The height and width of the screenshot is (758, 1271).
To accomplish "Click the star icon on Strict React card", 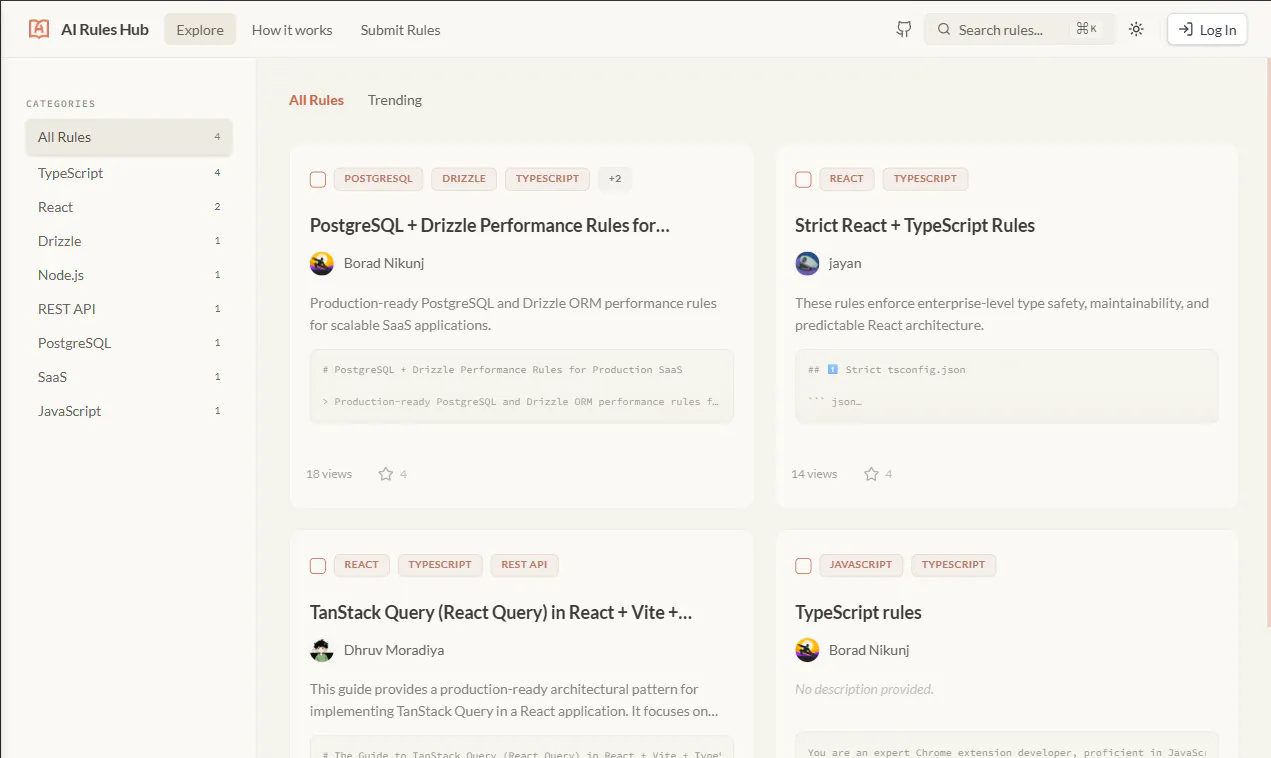I will point(871,474).
